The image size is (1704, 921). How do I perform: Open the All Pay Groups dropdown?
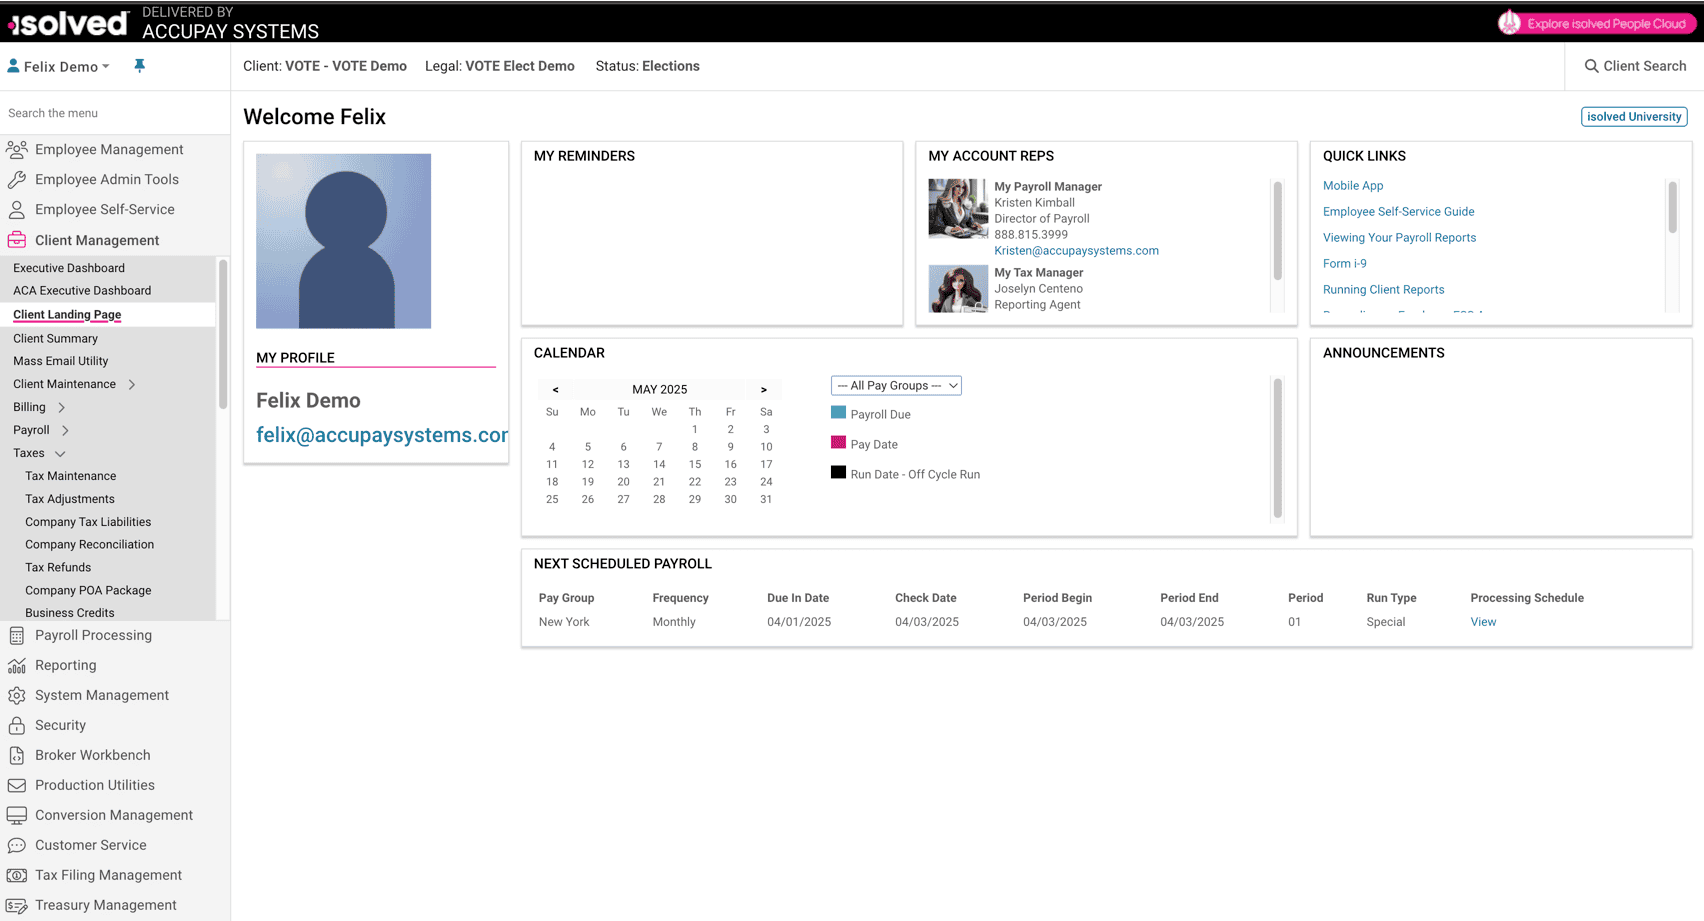896,386
